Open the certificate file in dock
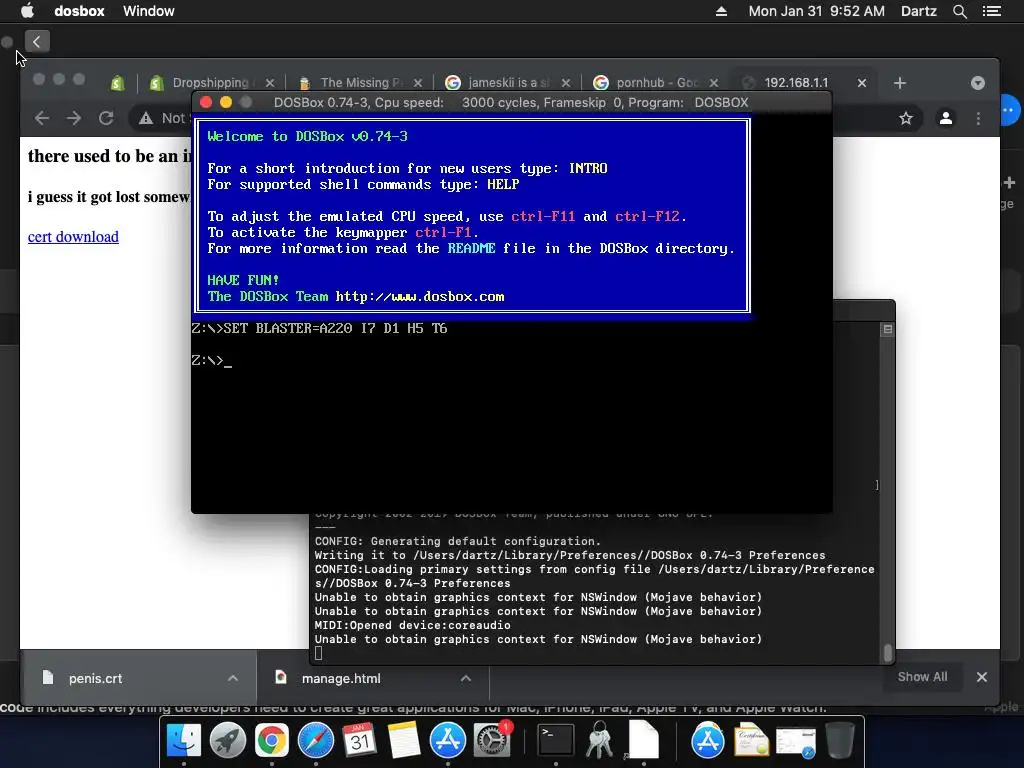Screen dimensions: 1024x768 tap(752, 742)
